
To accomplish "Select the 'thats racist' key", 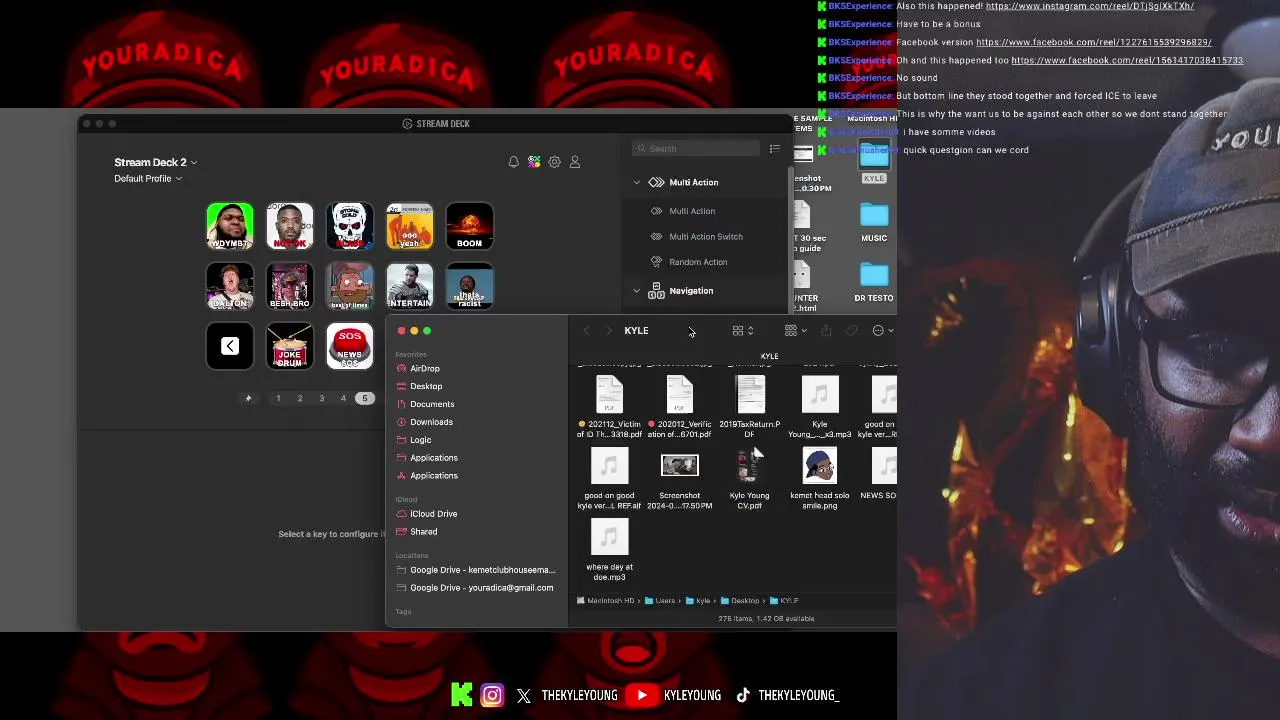I will (x=470, y=286).
